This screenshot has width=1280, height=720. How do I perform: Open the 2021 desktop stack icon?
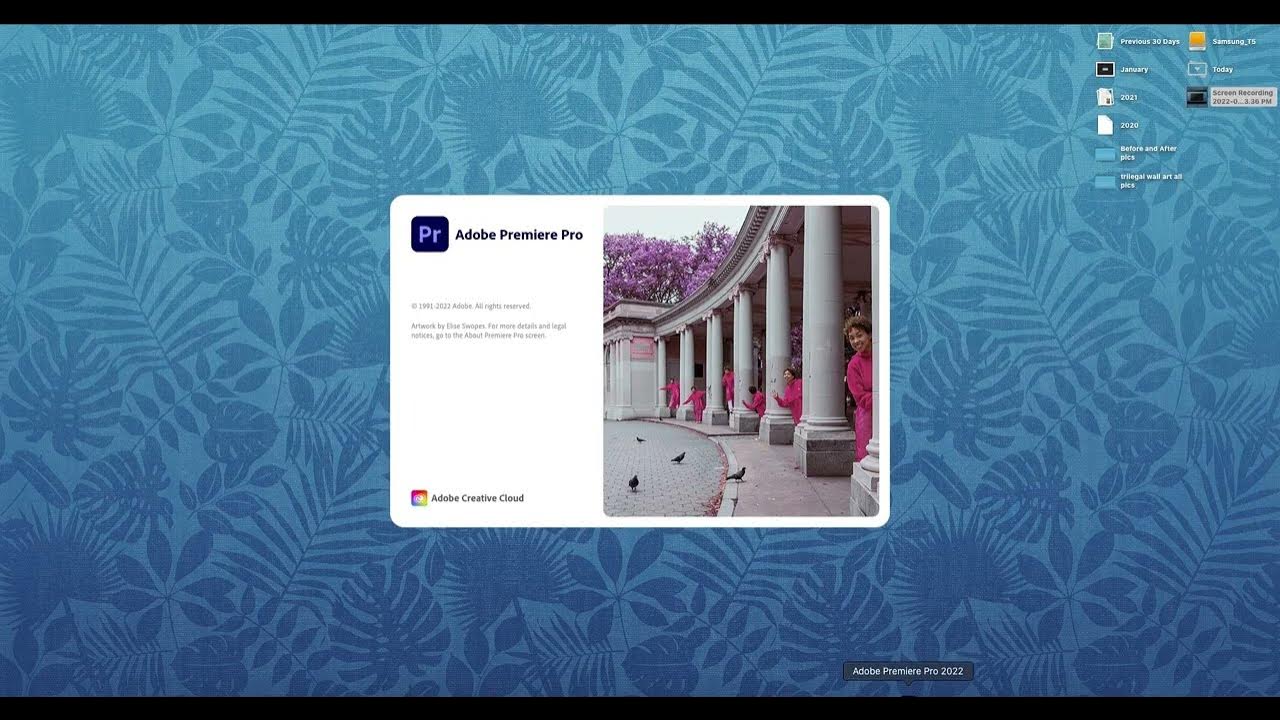(1105, 97)
